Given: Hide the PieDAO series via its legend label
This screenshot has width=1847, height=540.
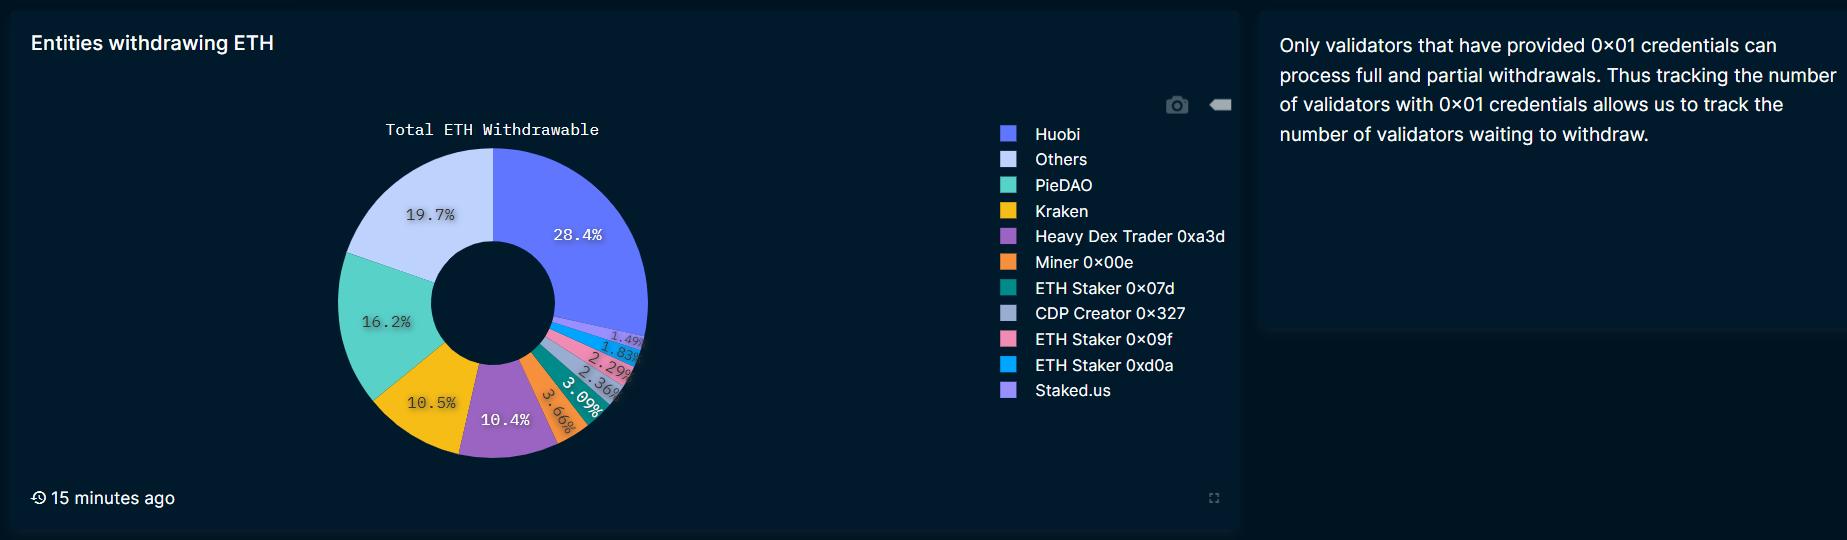Looking at the screenshot, I should pos(1063,186).
